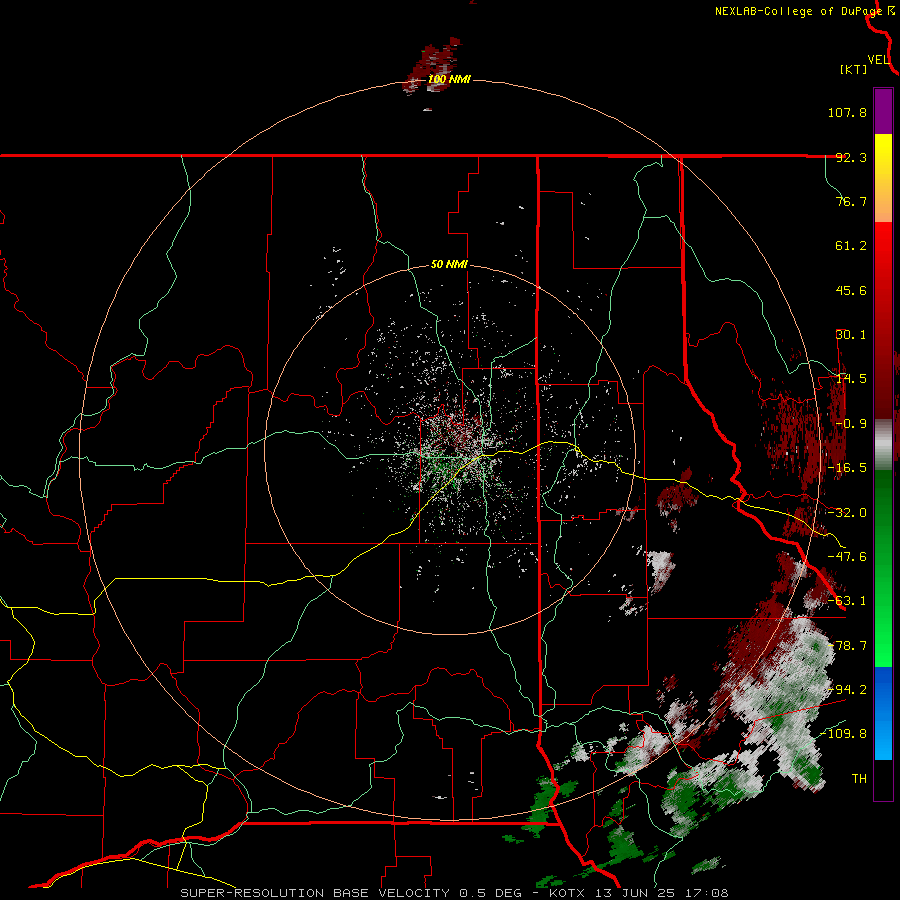Select the -0.9 scale value

[x=851, y=424]
